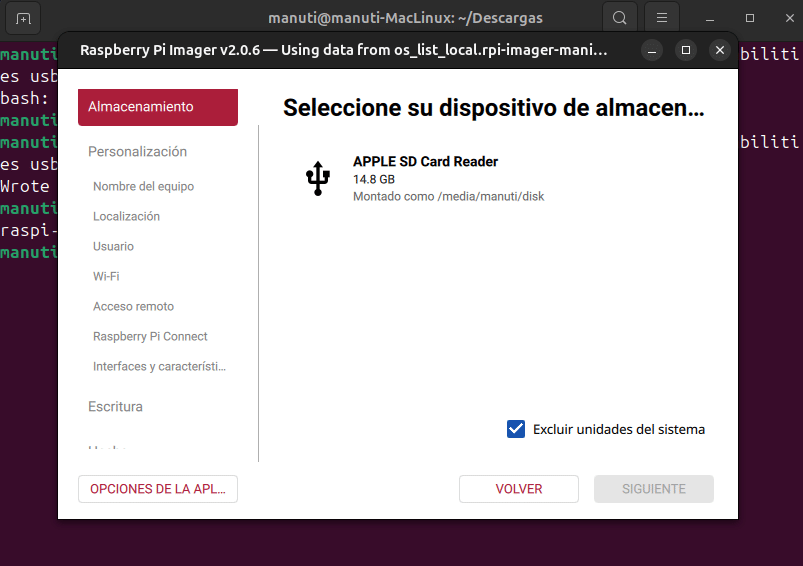Open the terminal hamburger menu
Viewport: 803px width, 566px height.
tap(662, 18)
